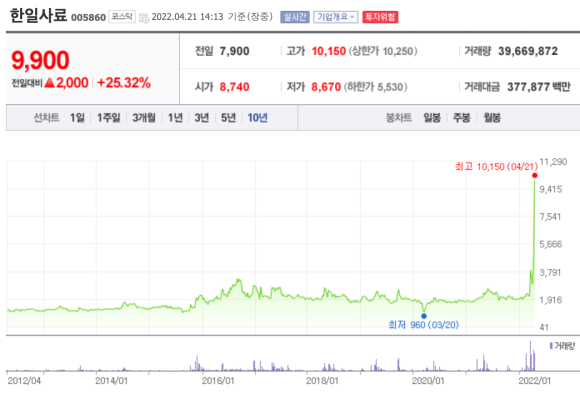580x394 pixels.
Task: Click the +25.32% change rate
Action: coord(124,82)
